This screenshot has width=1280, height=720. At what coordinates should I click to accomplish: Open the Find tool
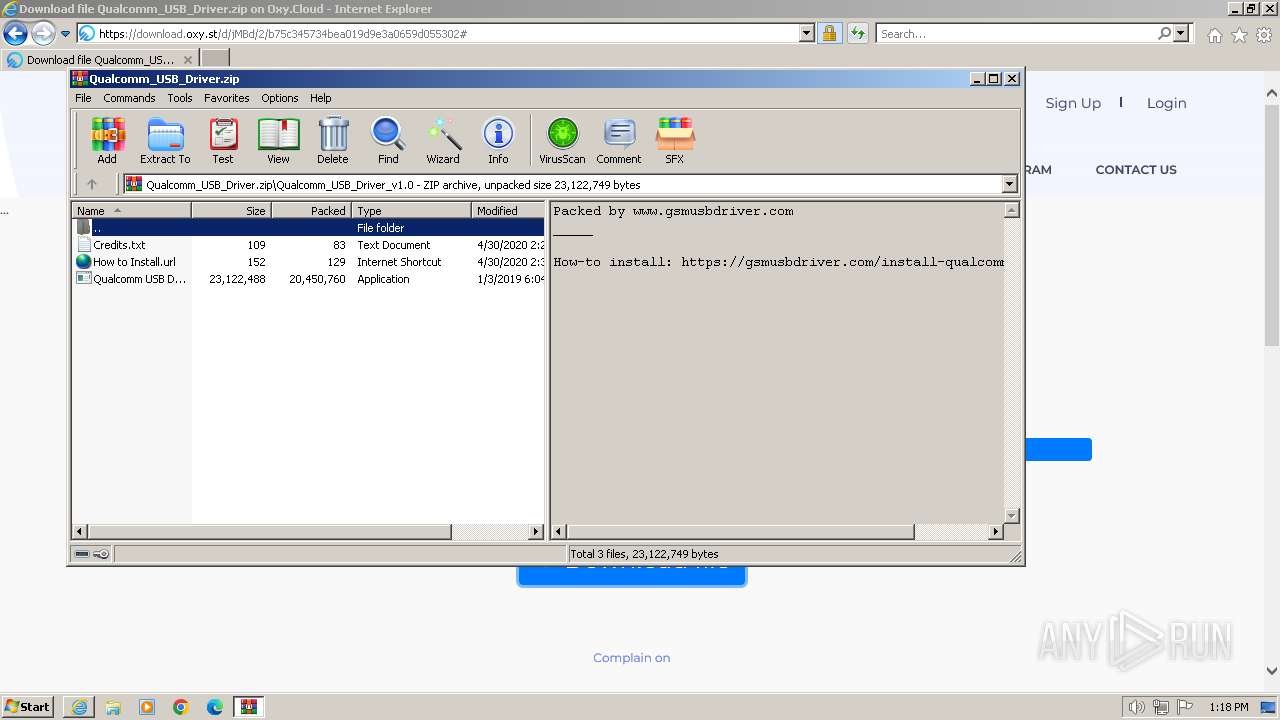(388, 141)
